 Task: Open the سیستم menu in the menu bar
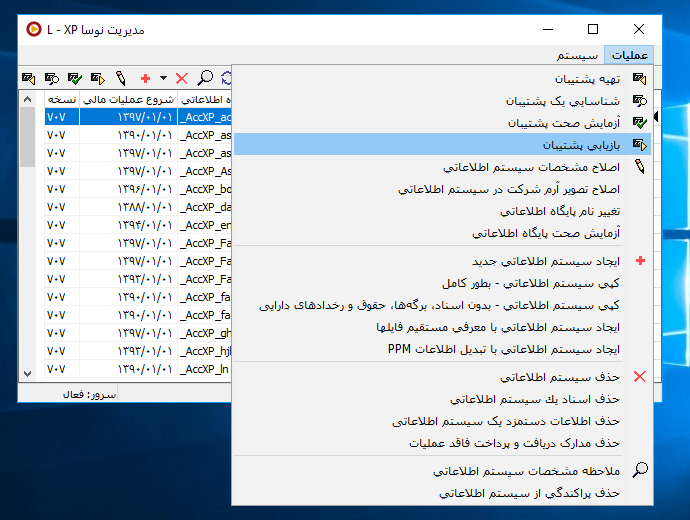click(578, 55)
